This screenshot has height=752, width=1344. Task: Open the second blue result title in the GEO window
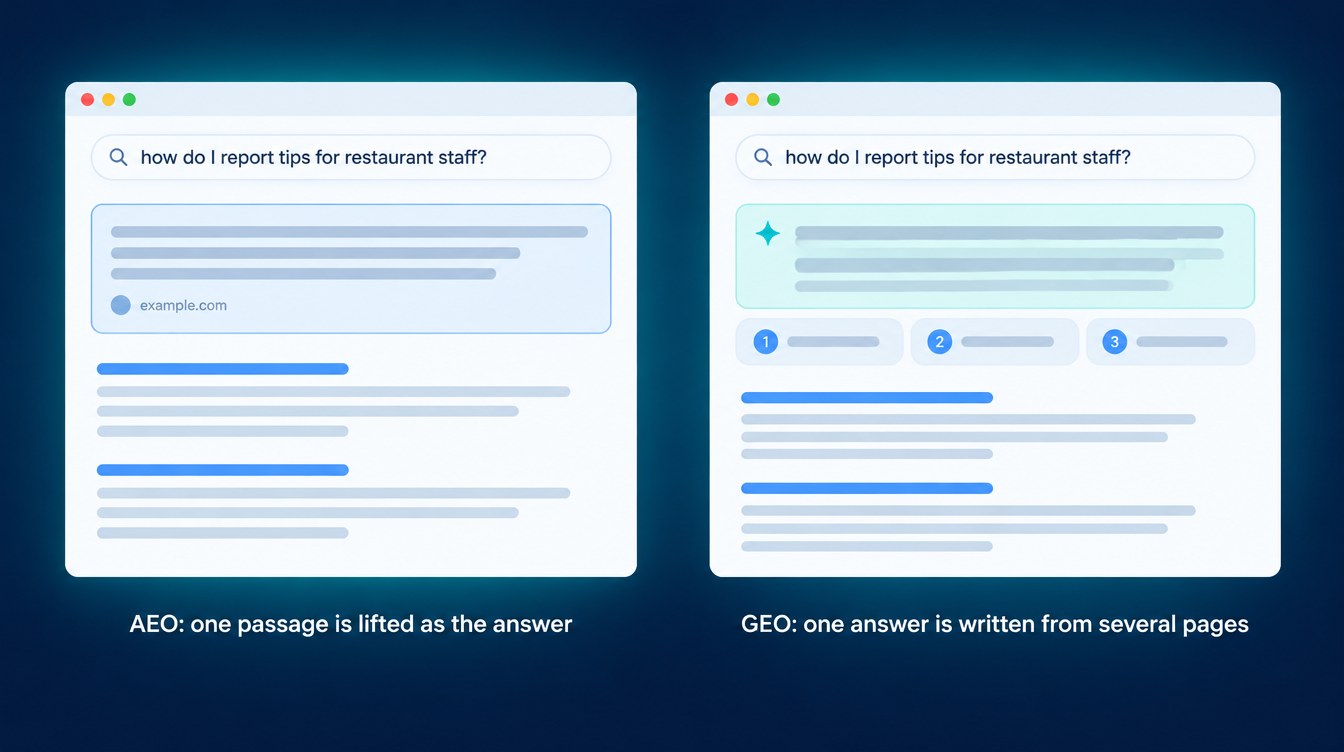[x=867, y=488]
